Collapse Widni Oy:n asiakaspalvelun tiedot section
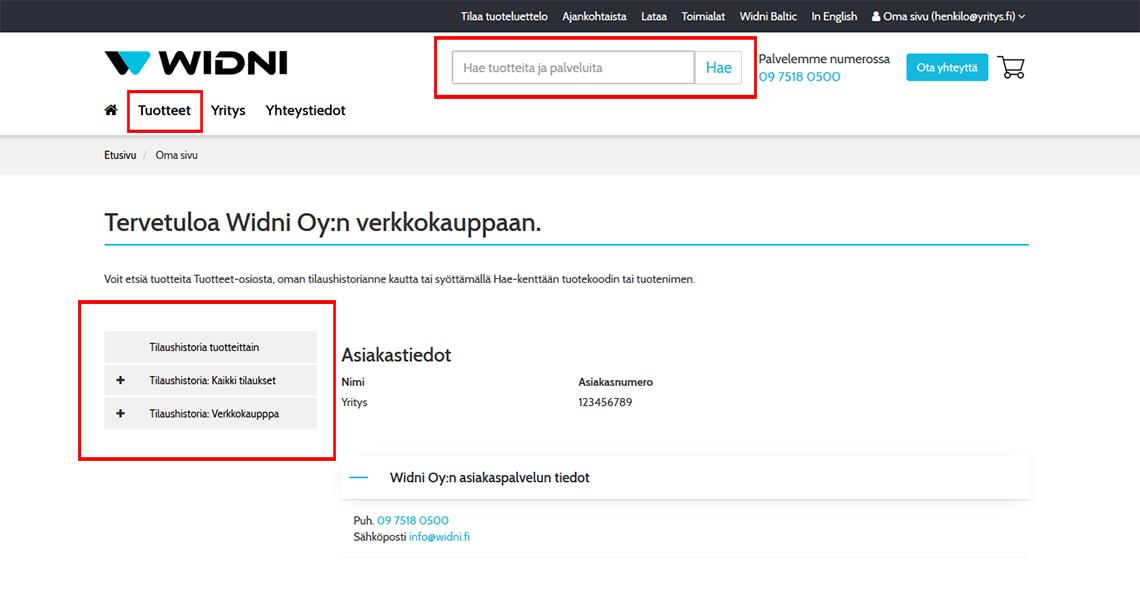 360,478
